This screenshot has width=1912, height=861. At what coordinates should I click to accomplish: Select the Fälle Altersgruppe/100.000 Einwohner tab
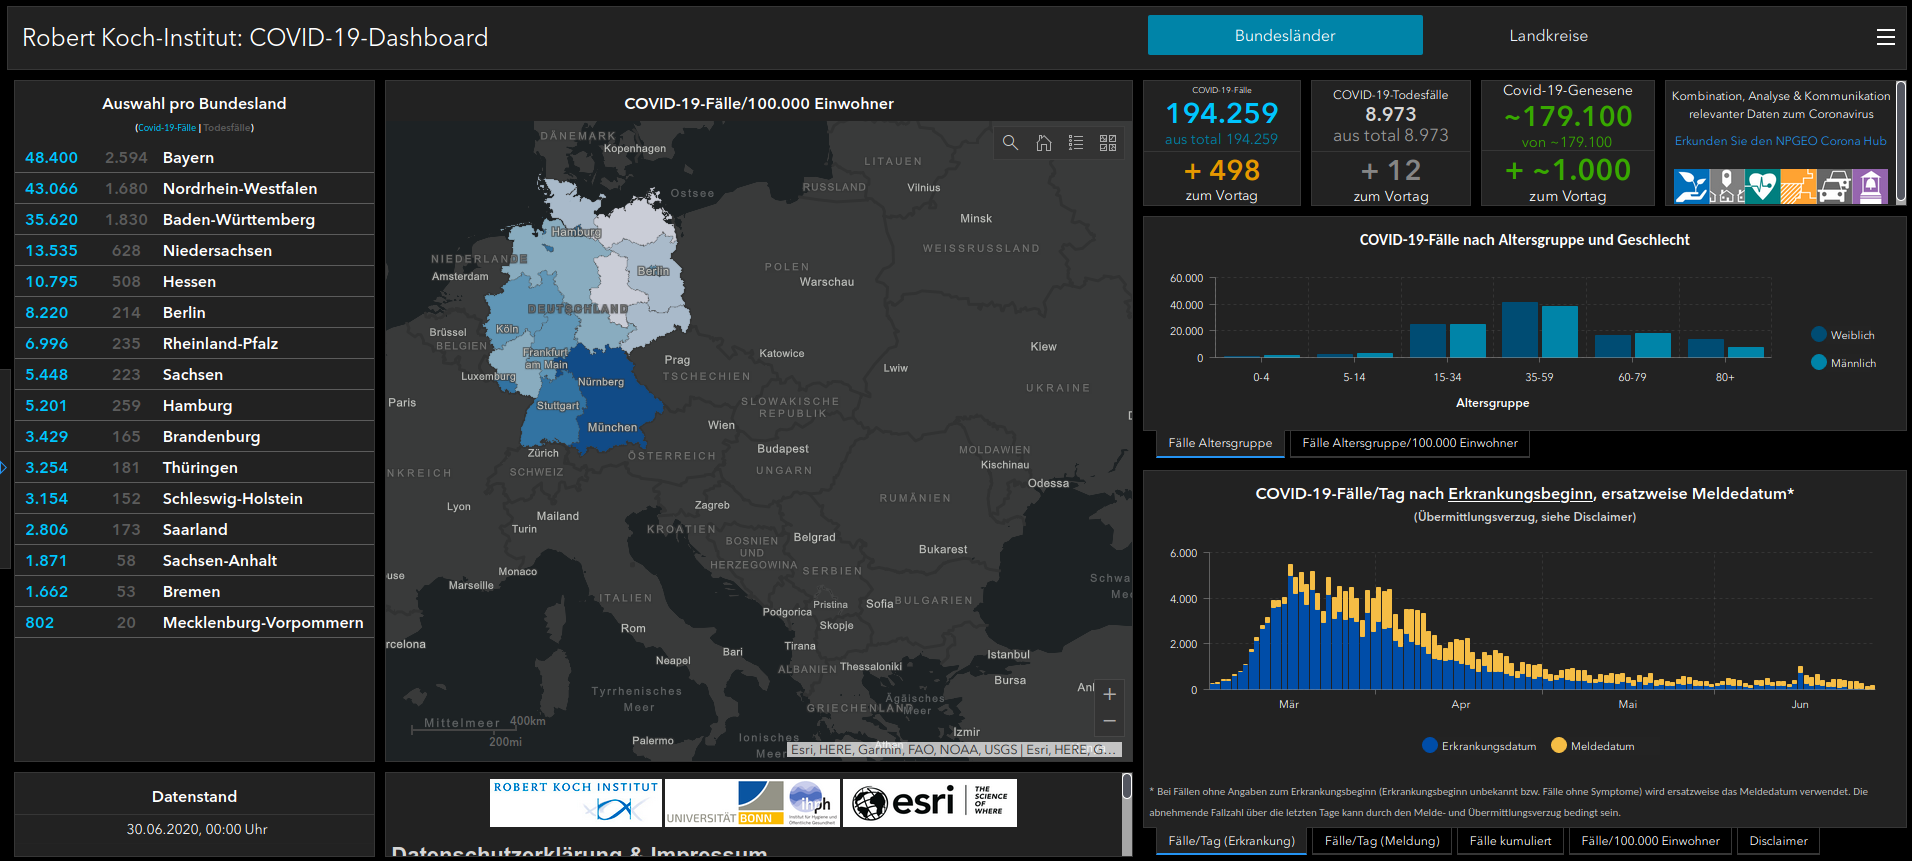coord(1409,443)
